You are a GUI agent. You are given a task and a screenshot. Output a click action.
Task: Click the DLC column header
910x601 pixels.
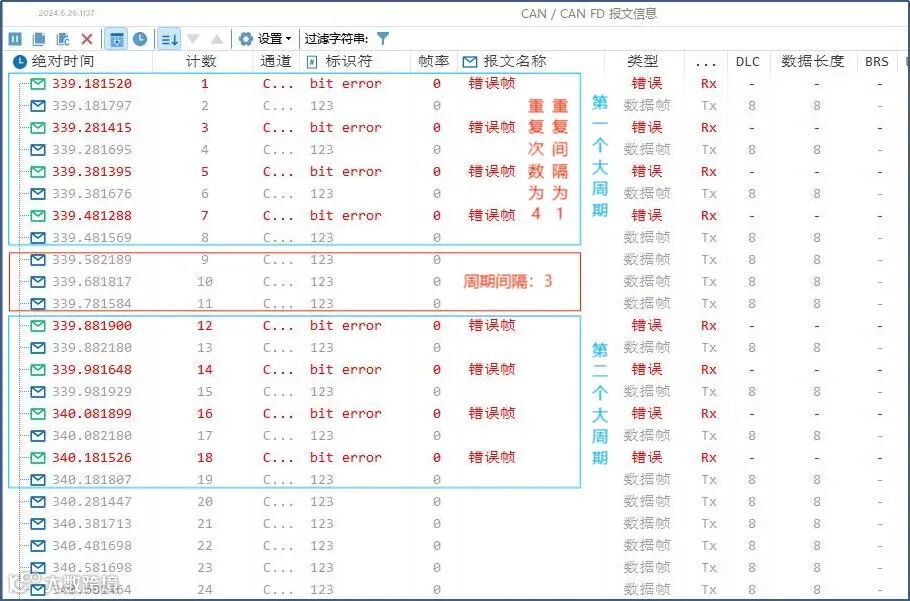(x=748, y=61)
